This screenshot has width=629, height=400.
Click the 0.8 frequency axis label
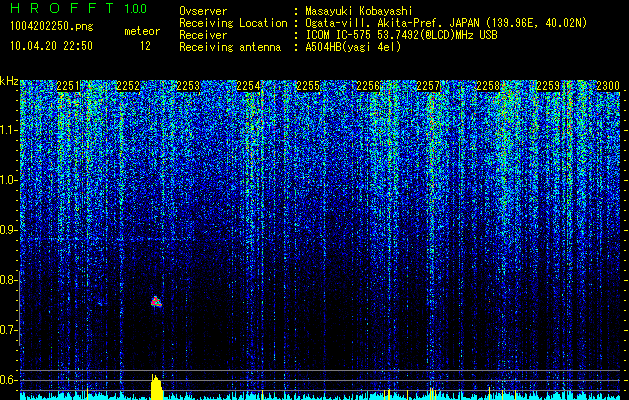pyautogui.click(x=9, y=280)
